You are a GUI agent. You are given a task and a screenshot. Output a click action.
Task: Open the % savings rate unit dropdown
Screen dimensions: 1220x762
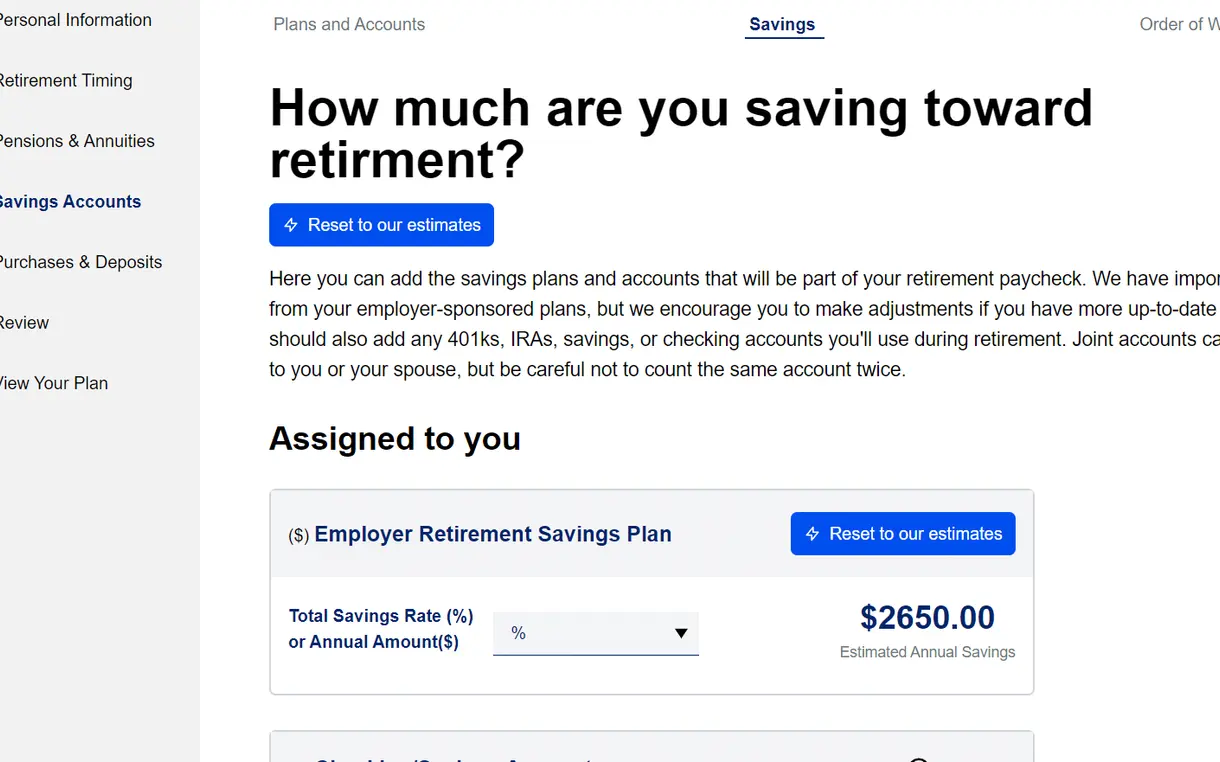click(x=596, y=633)
